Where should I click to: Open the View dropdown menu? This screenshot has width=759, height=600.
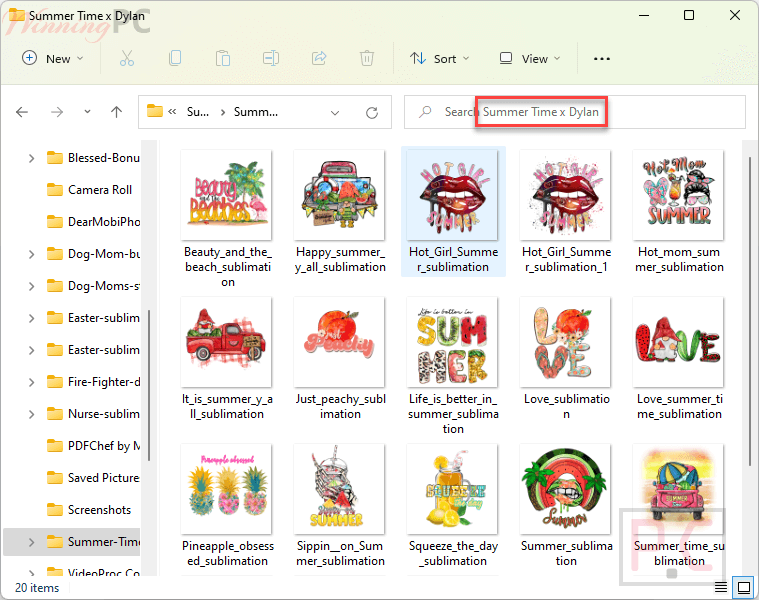click(530, 58)
